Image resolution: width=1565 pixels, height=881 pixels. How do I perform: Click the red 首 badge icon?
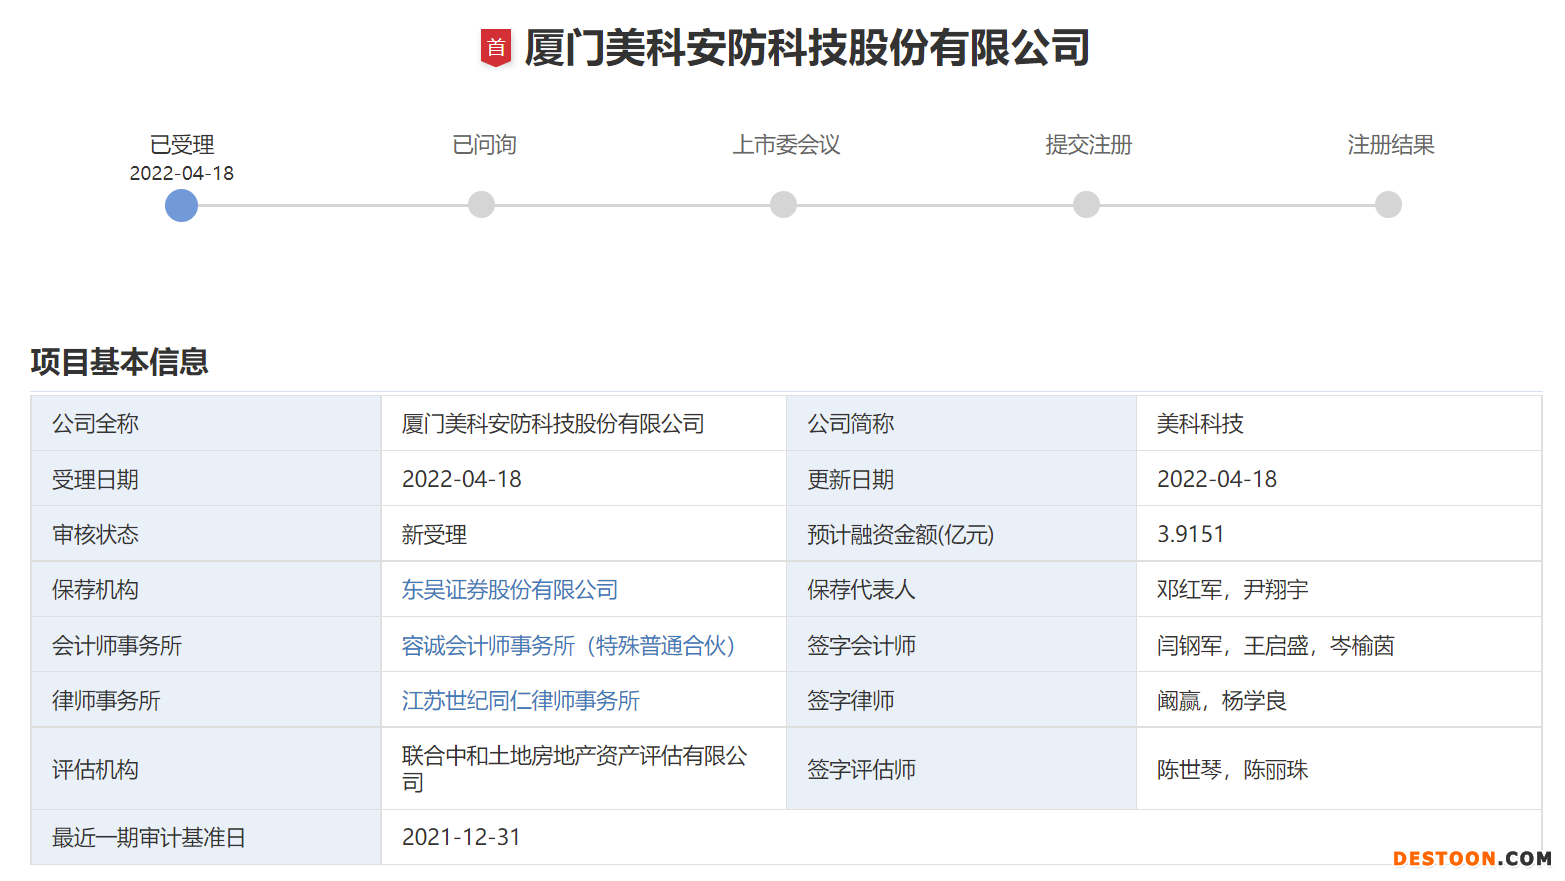pyautogui.click(x=495, y=46)
